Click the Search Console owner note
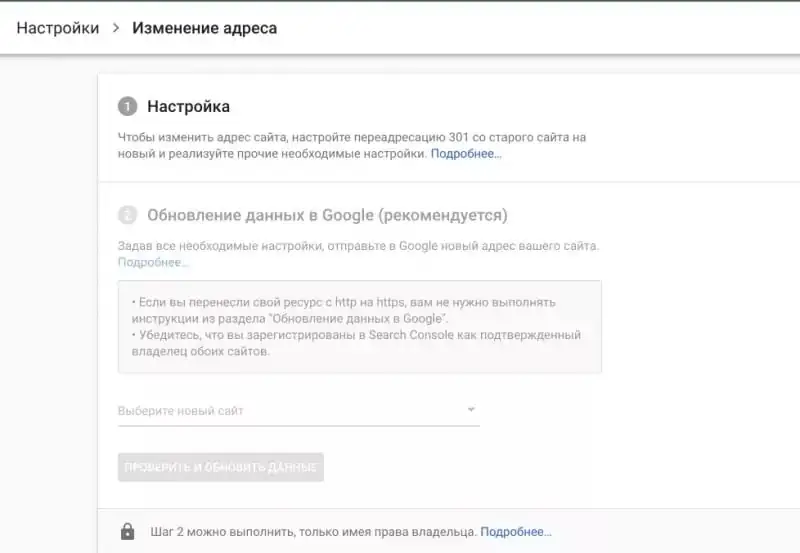 coord(356,343)
